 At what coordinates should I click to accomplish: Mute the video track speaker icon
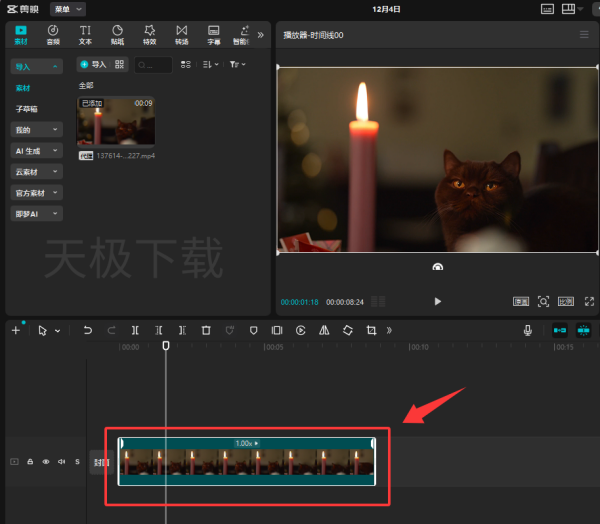coord(61,462)
